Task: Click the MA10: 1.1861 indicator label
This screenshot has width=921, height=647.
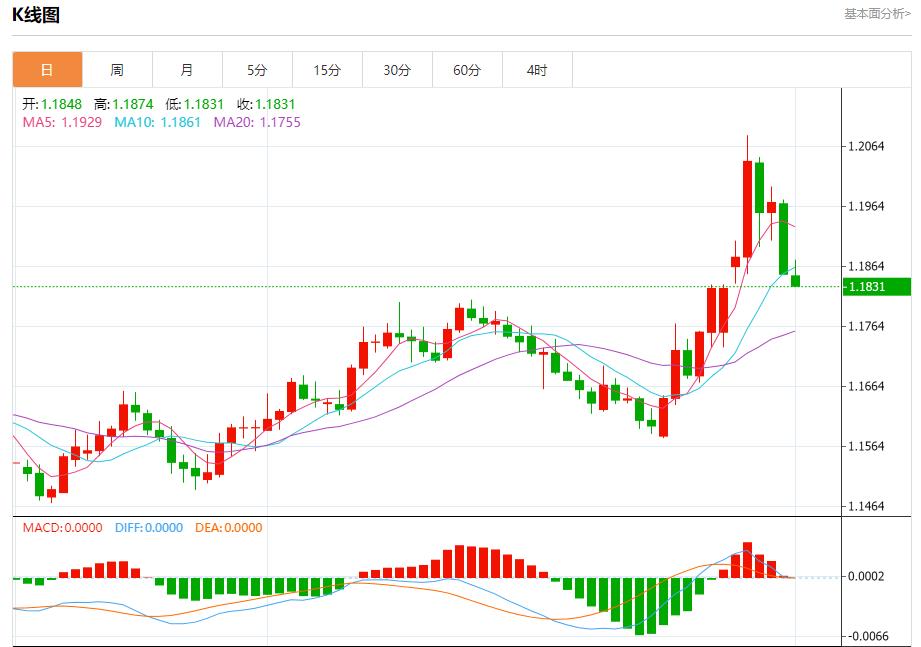Action: coord(157,122)
